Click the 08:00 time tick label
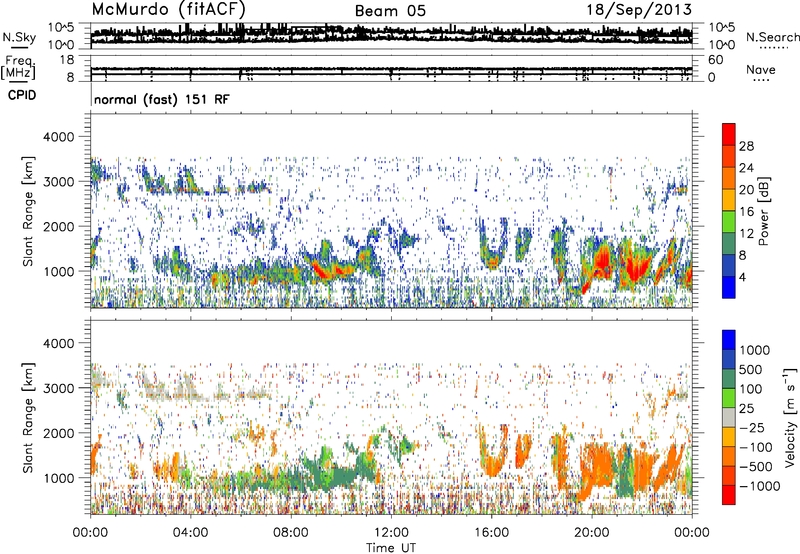Screen dimensions: 800x554 [291, 533]
